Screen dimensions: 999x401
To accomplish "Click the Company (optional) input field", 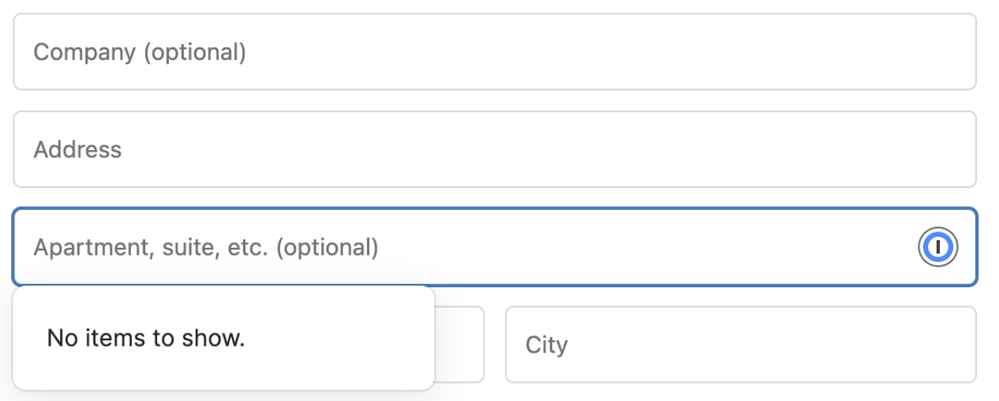I will [494, 52].
